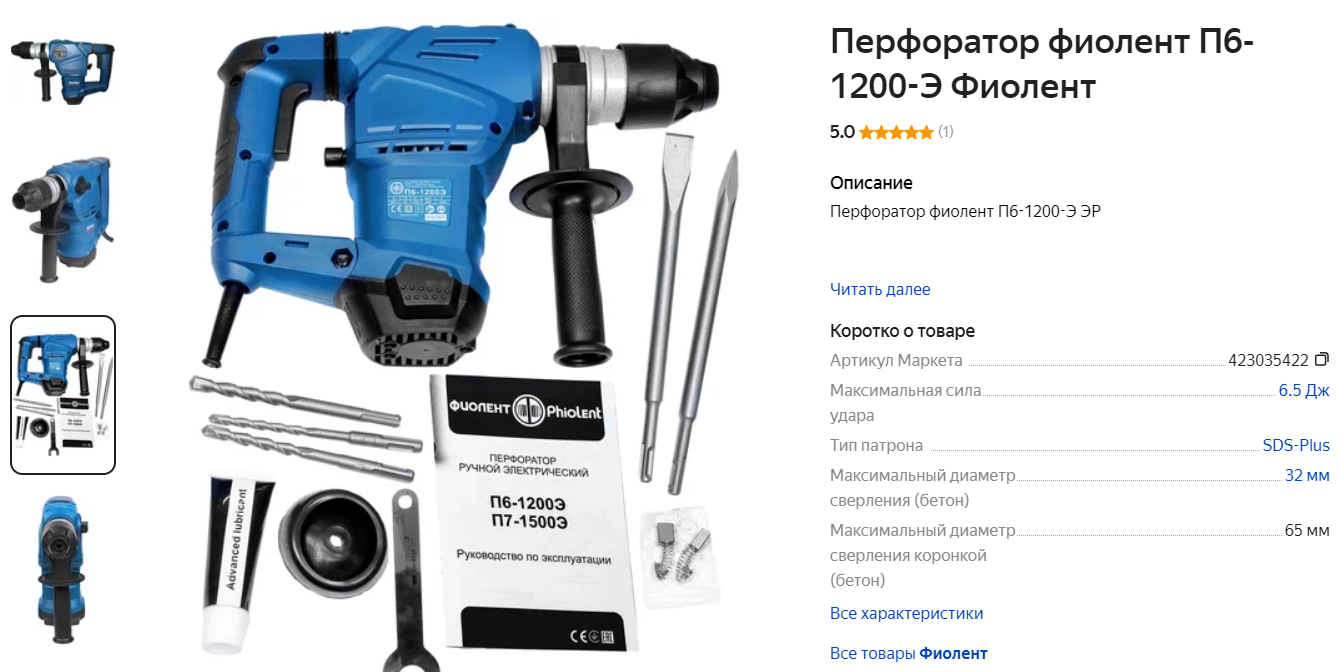Click the Описание section heading
This screenshot has width=1340, height=672.
coord(871,183)
